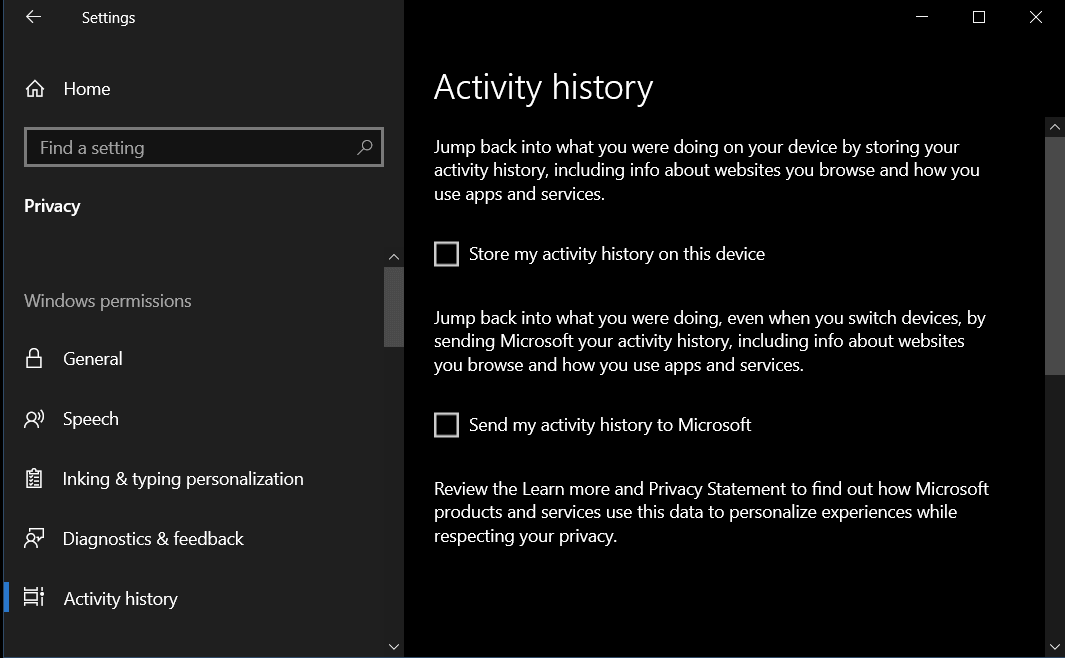Click the General lock icon
This screenshot has height=658, width=1065.
33,359
